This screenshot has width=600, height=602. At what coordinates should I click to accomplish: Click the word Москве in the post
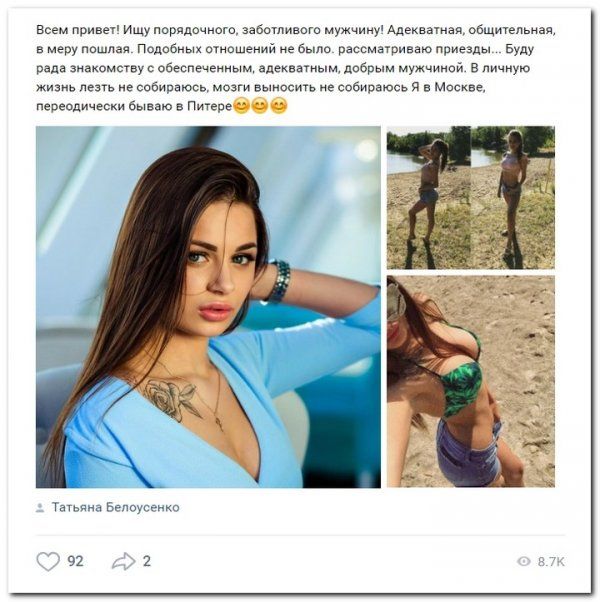coord(460,87)
